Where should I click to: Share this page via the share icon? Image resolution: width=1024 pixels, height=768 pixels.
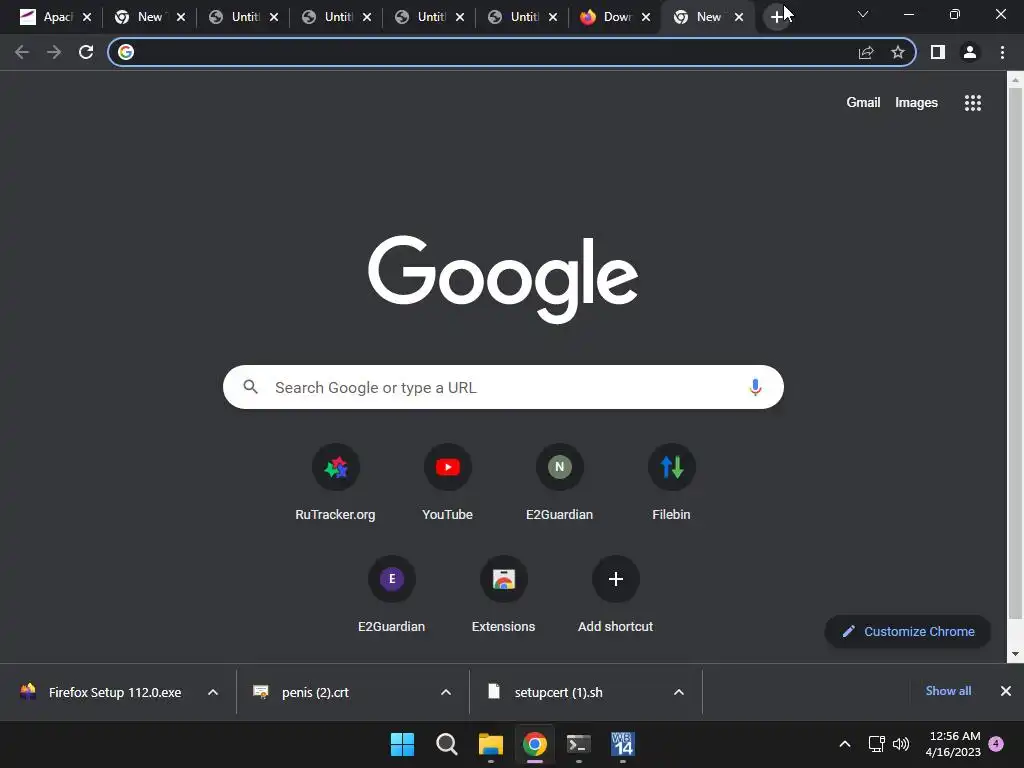coord(866,52)
